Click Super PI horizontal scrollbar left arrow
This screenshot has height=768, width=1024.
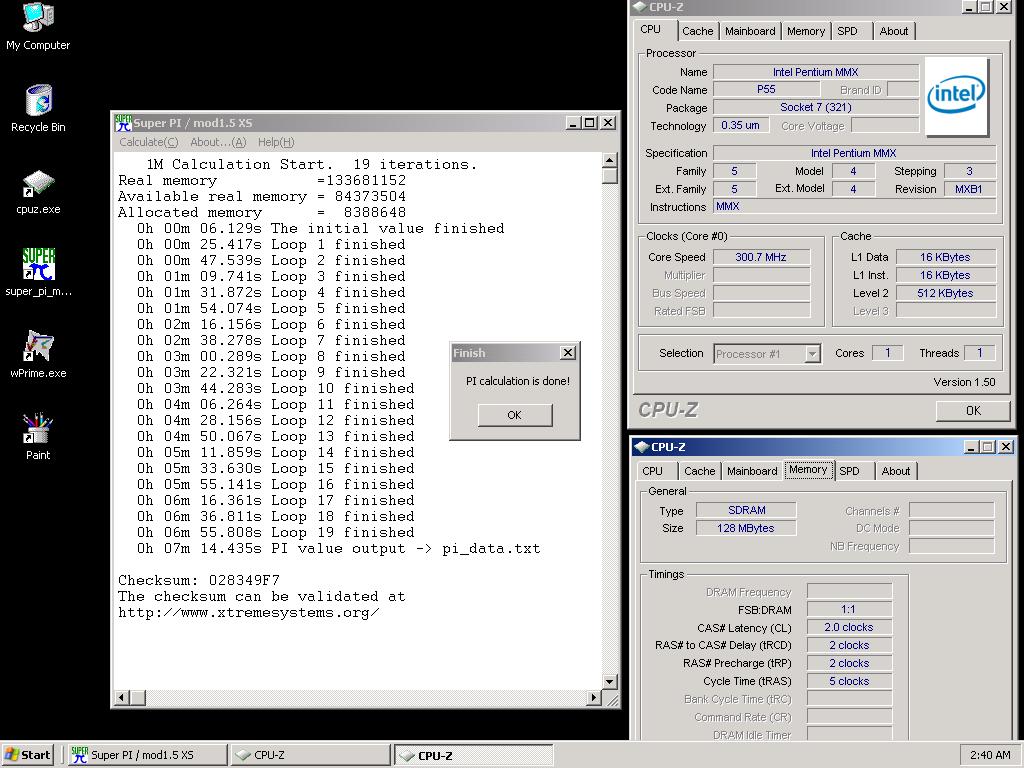tap(121, 697)
